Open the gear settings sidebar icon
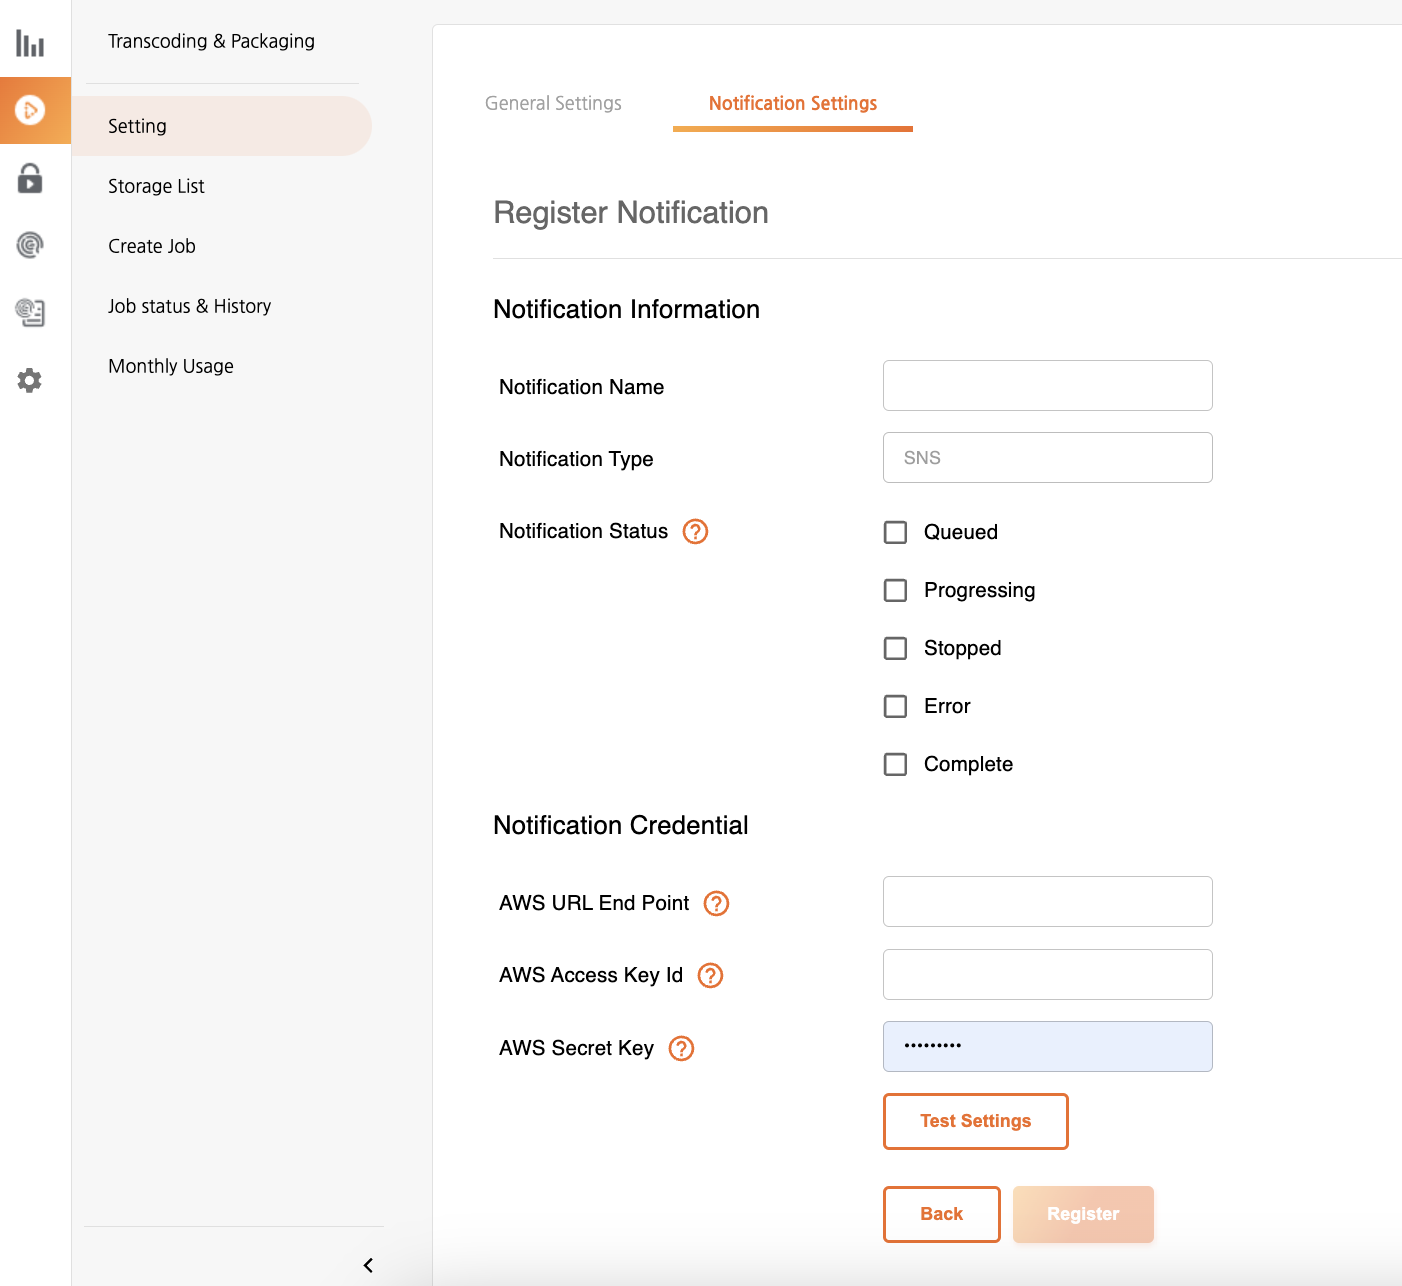This screenshot has width=1402, height=1286. pyautogui.click(x=30, y=380)
